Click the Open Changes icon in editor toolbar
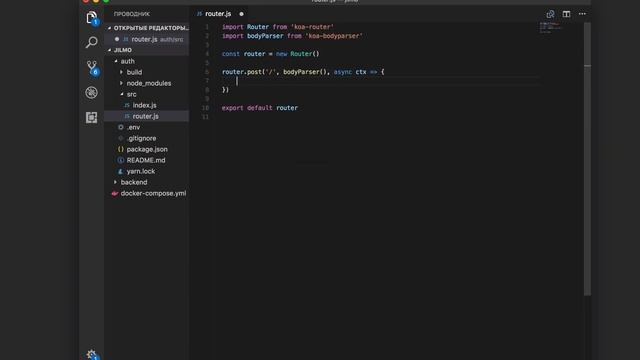Viewport: 640px width, 360px height. click(550, 14)
